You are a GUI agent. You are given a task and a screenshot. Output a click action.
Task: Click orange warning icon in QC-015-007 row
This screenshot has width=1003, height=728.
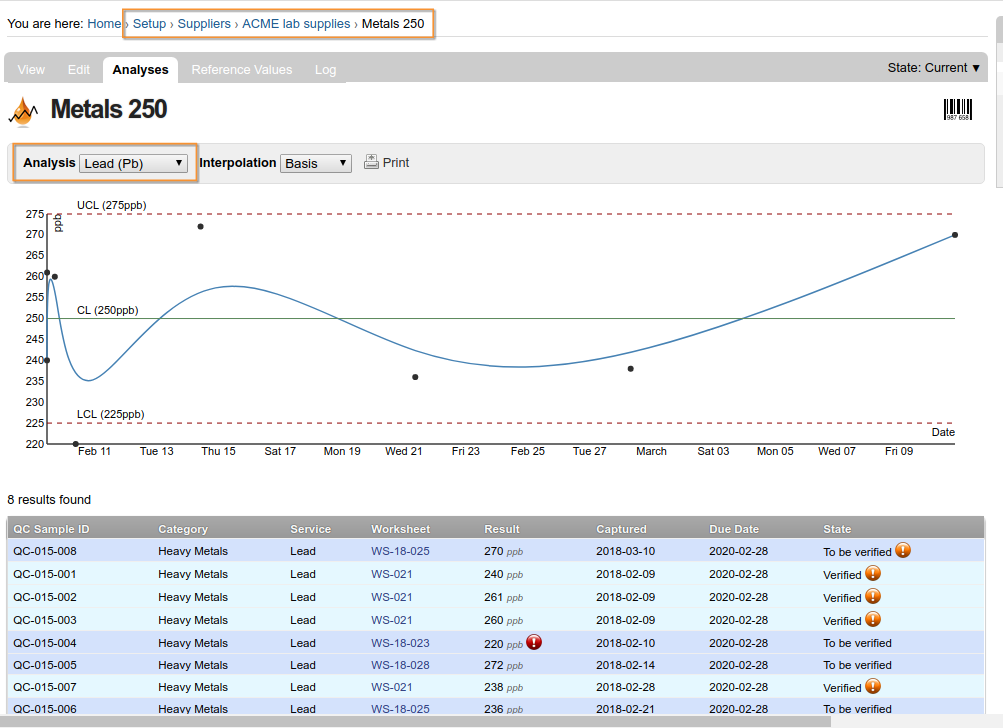873,686
